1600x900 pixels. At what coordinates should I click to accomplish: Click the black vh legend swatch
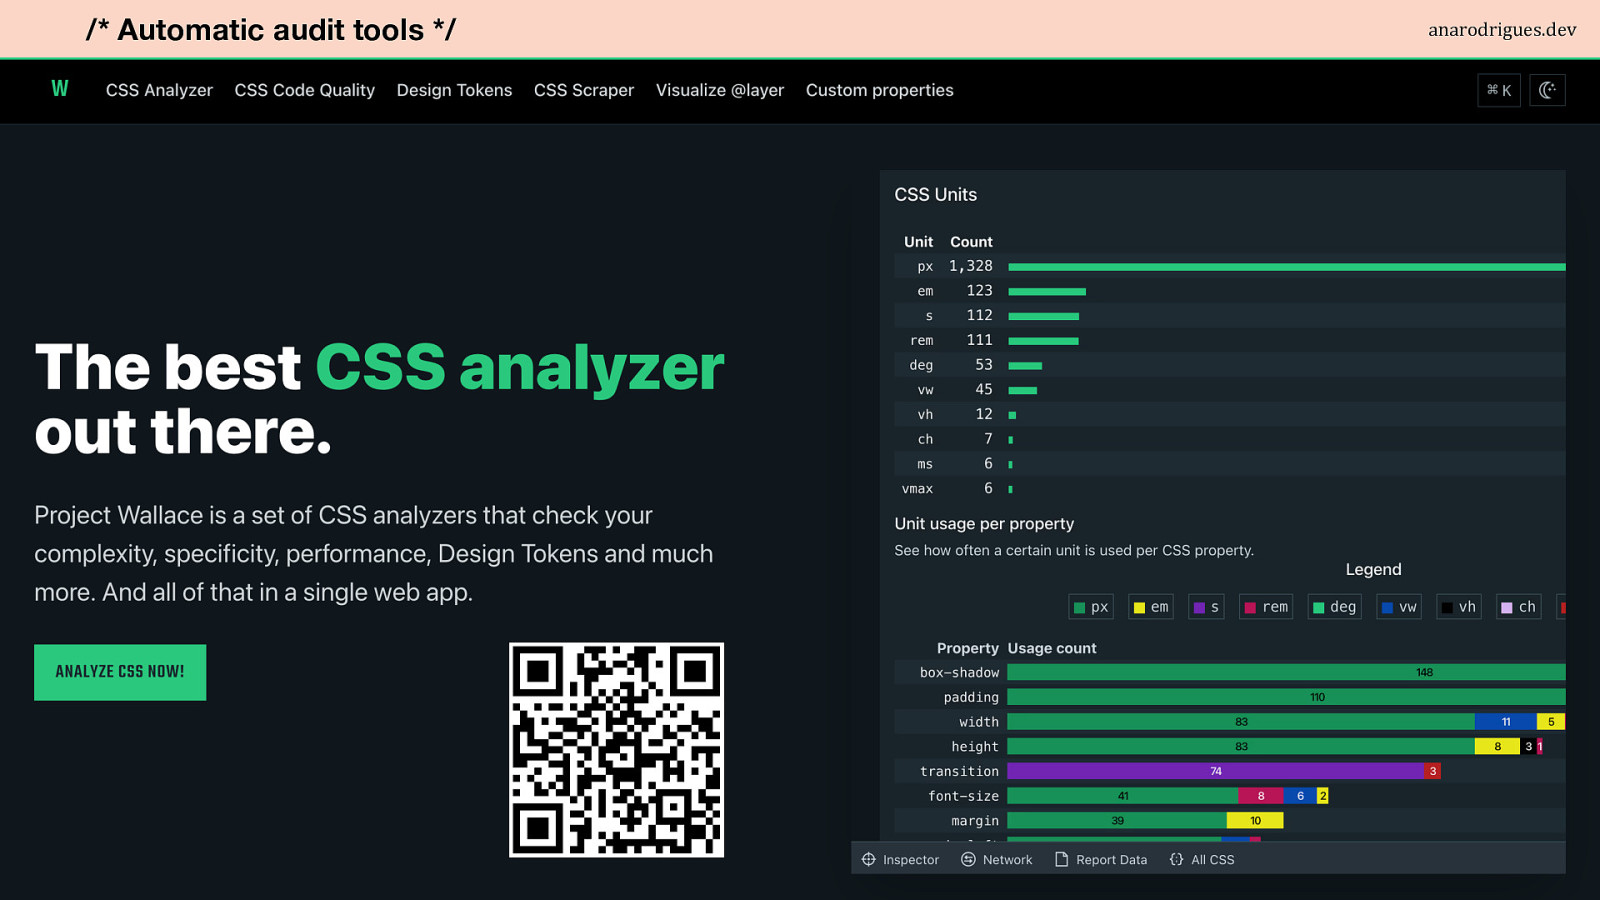click(1447, 607)
